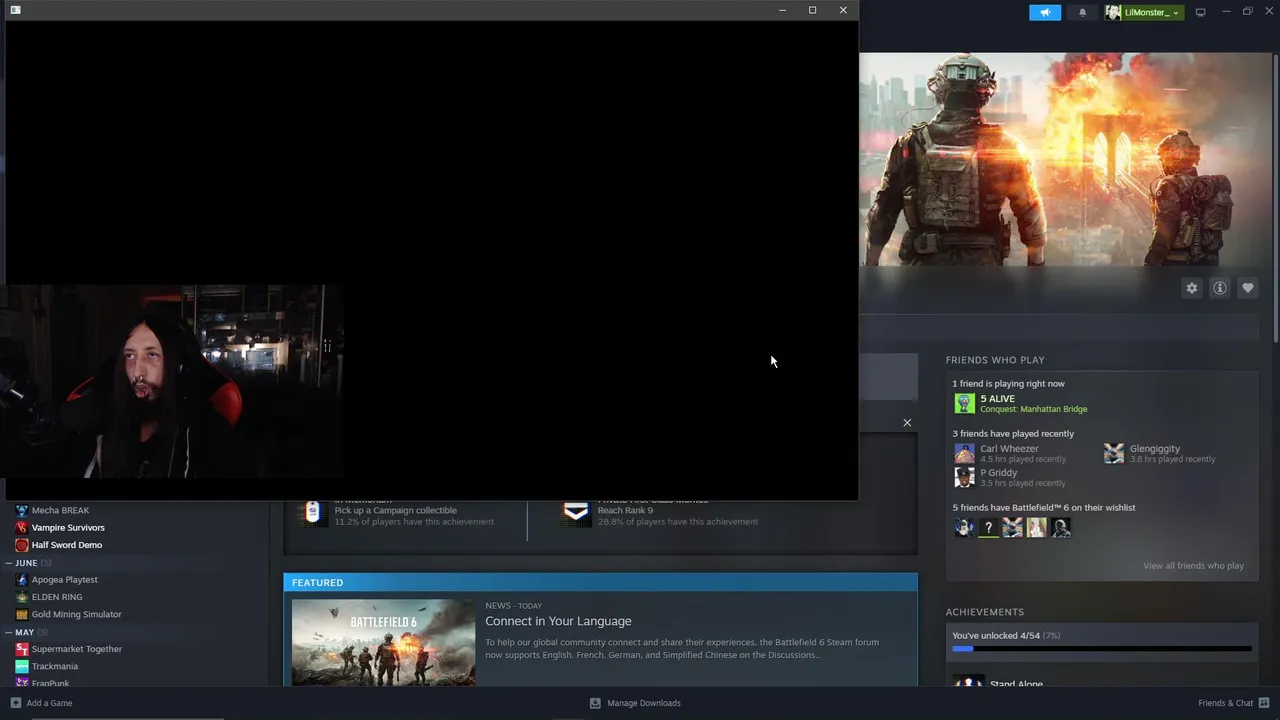Click Add a Game button
1280x720 pixels.
(41, 703)
